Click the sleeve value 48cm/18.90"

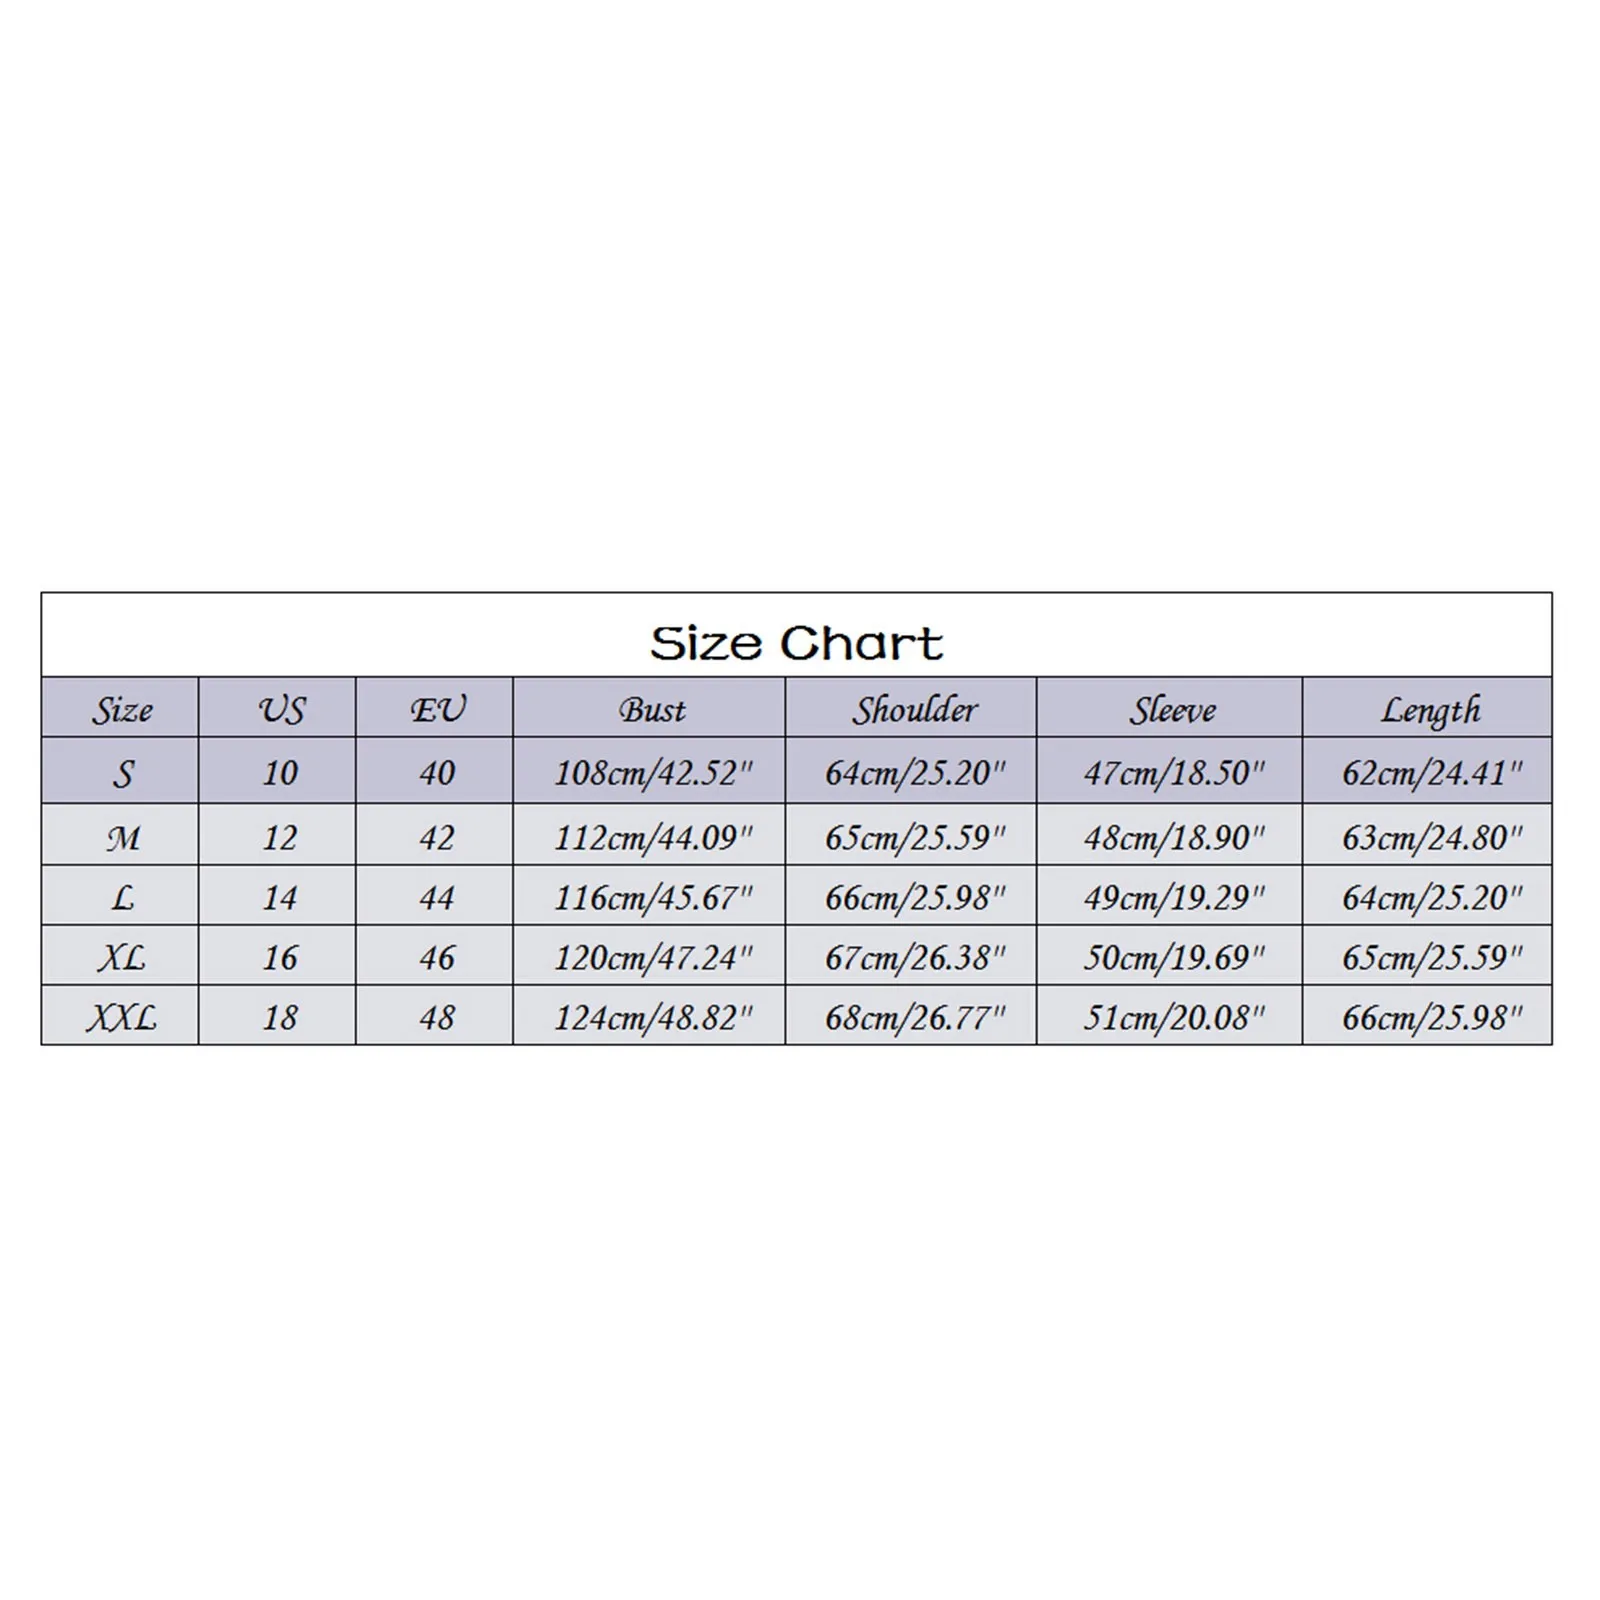[x=1173, y=838]
